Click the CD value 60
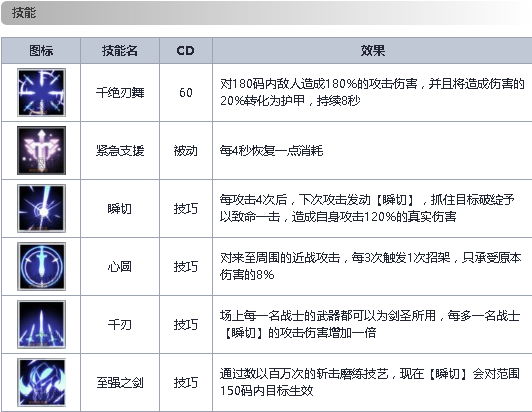This screenshot has width=532, height=412. tap(186, 93)
